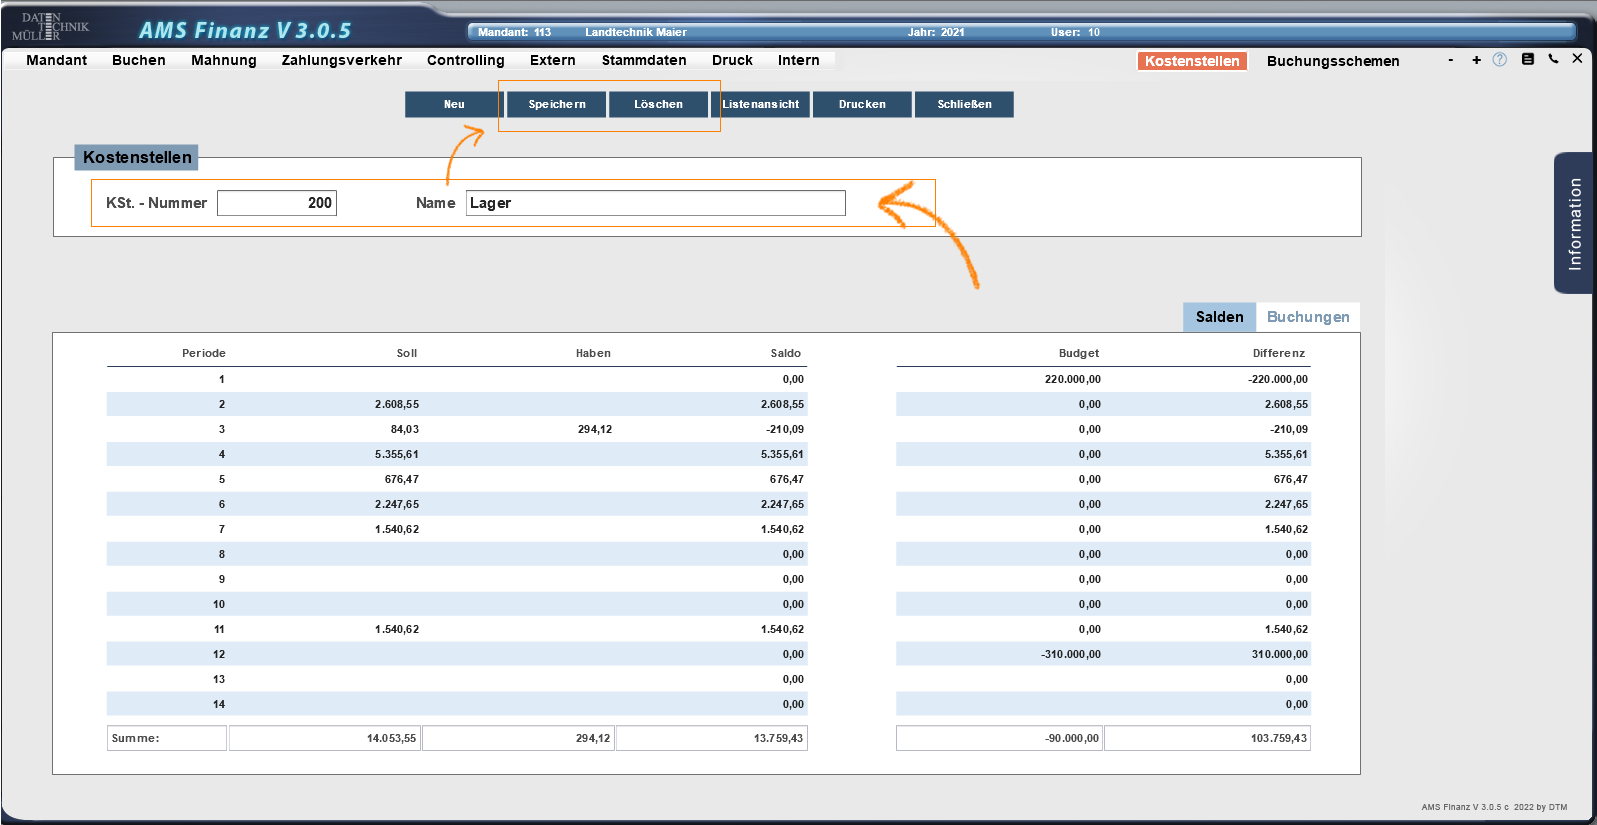Open the Buchen menu
The width and height of the screenshot is (1597, 825).
138,60
